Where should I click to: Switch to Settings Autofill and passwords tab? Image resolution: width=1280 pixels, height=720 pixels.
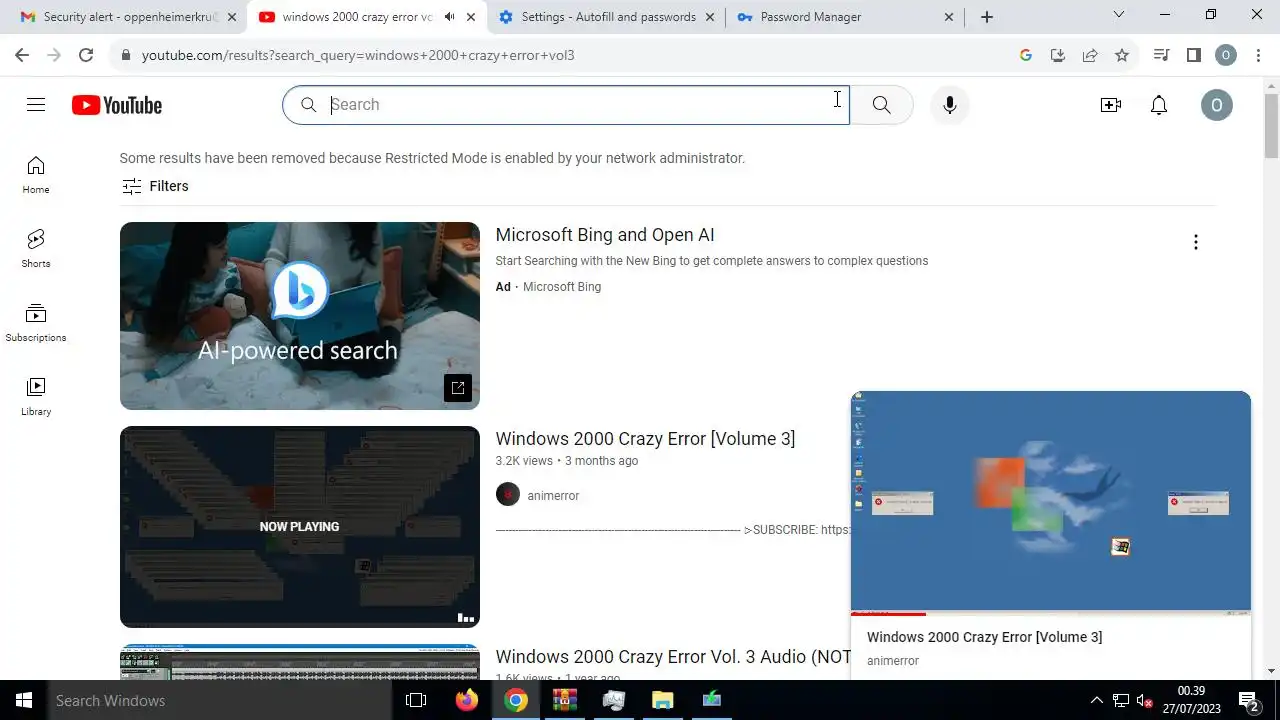pos(607,17)
